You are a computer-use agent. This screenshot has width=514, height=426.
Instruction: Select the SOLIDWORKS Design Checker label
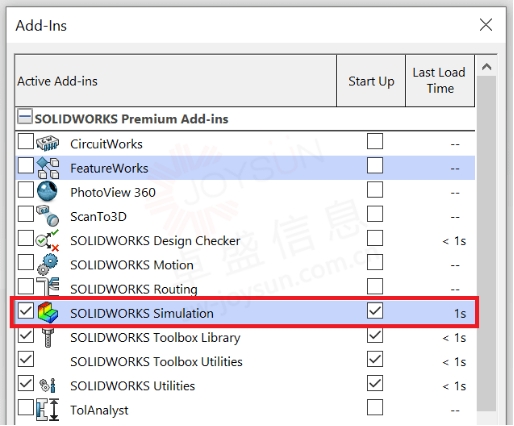coord(155,241)
